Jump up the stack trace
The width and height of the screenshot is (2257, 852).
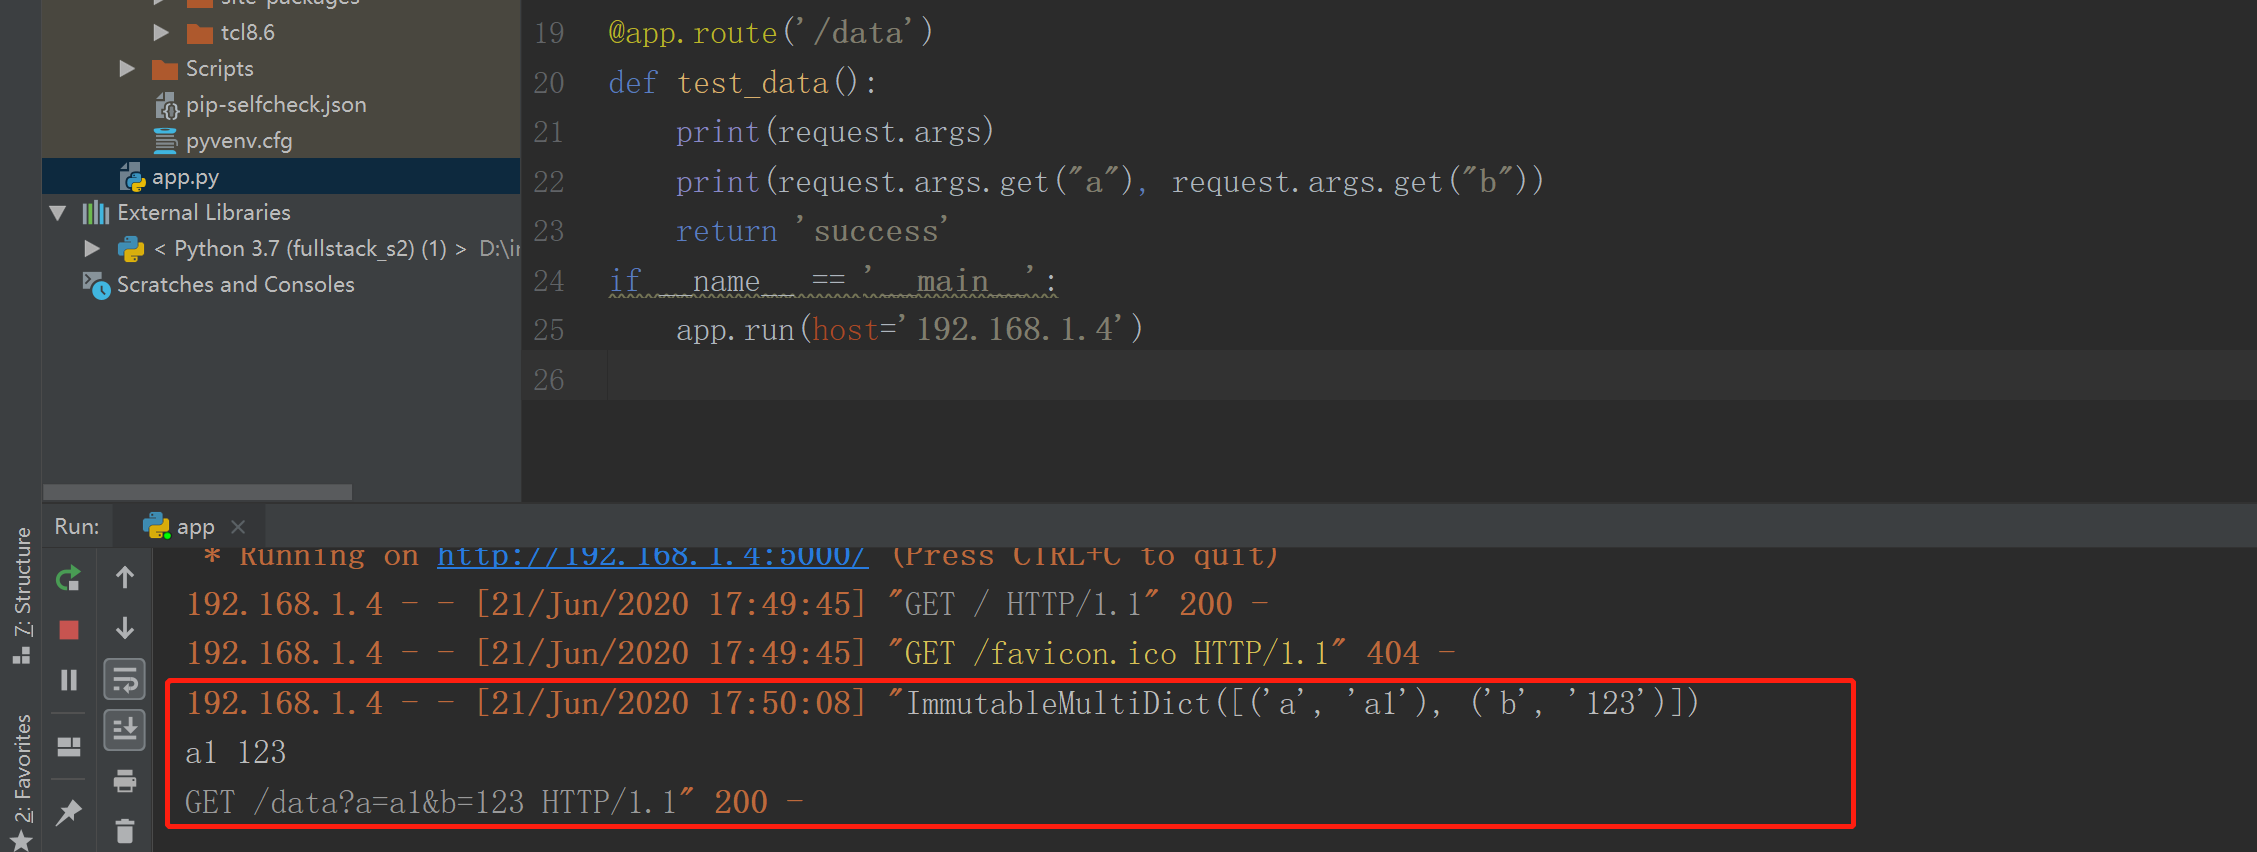(x=125, y=577)
